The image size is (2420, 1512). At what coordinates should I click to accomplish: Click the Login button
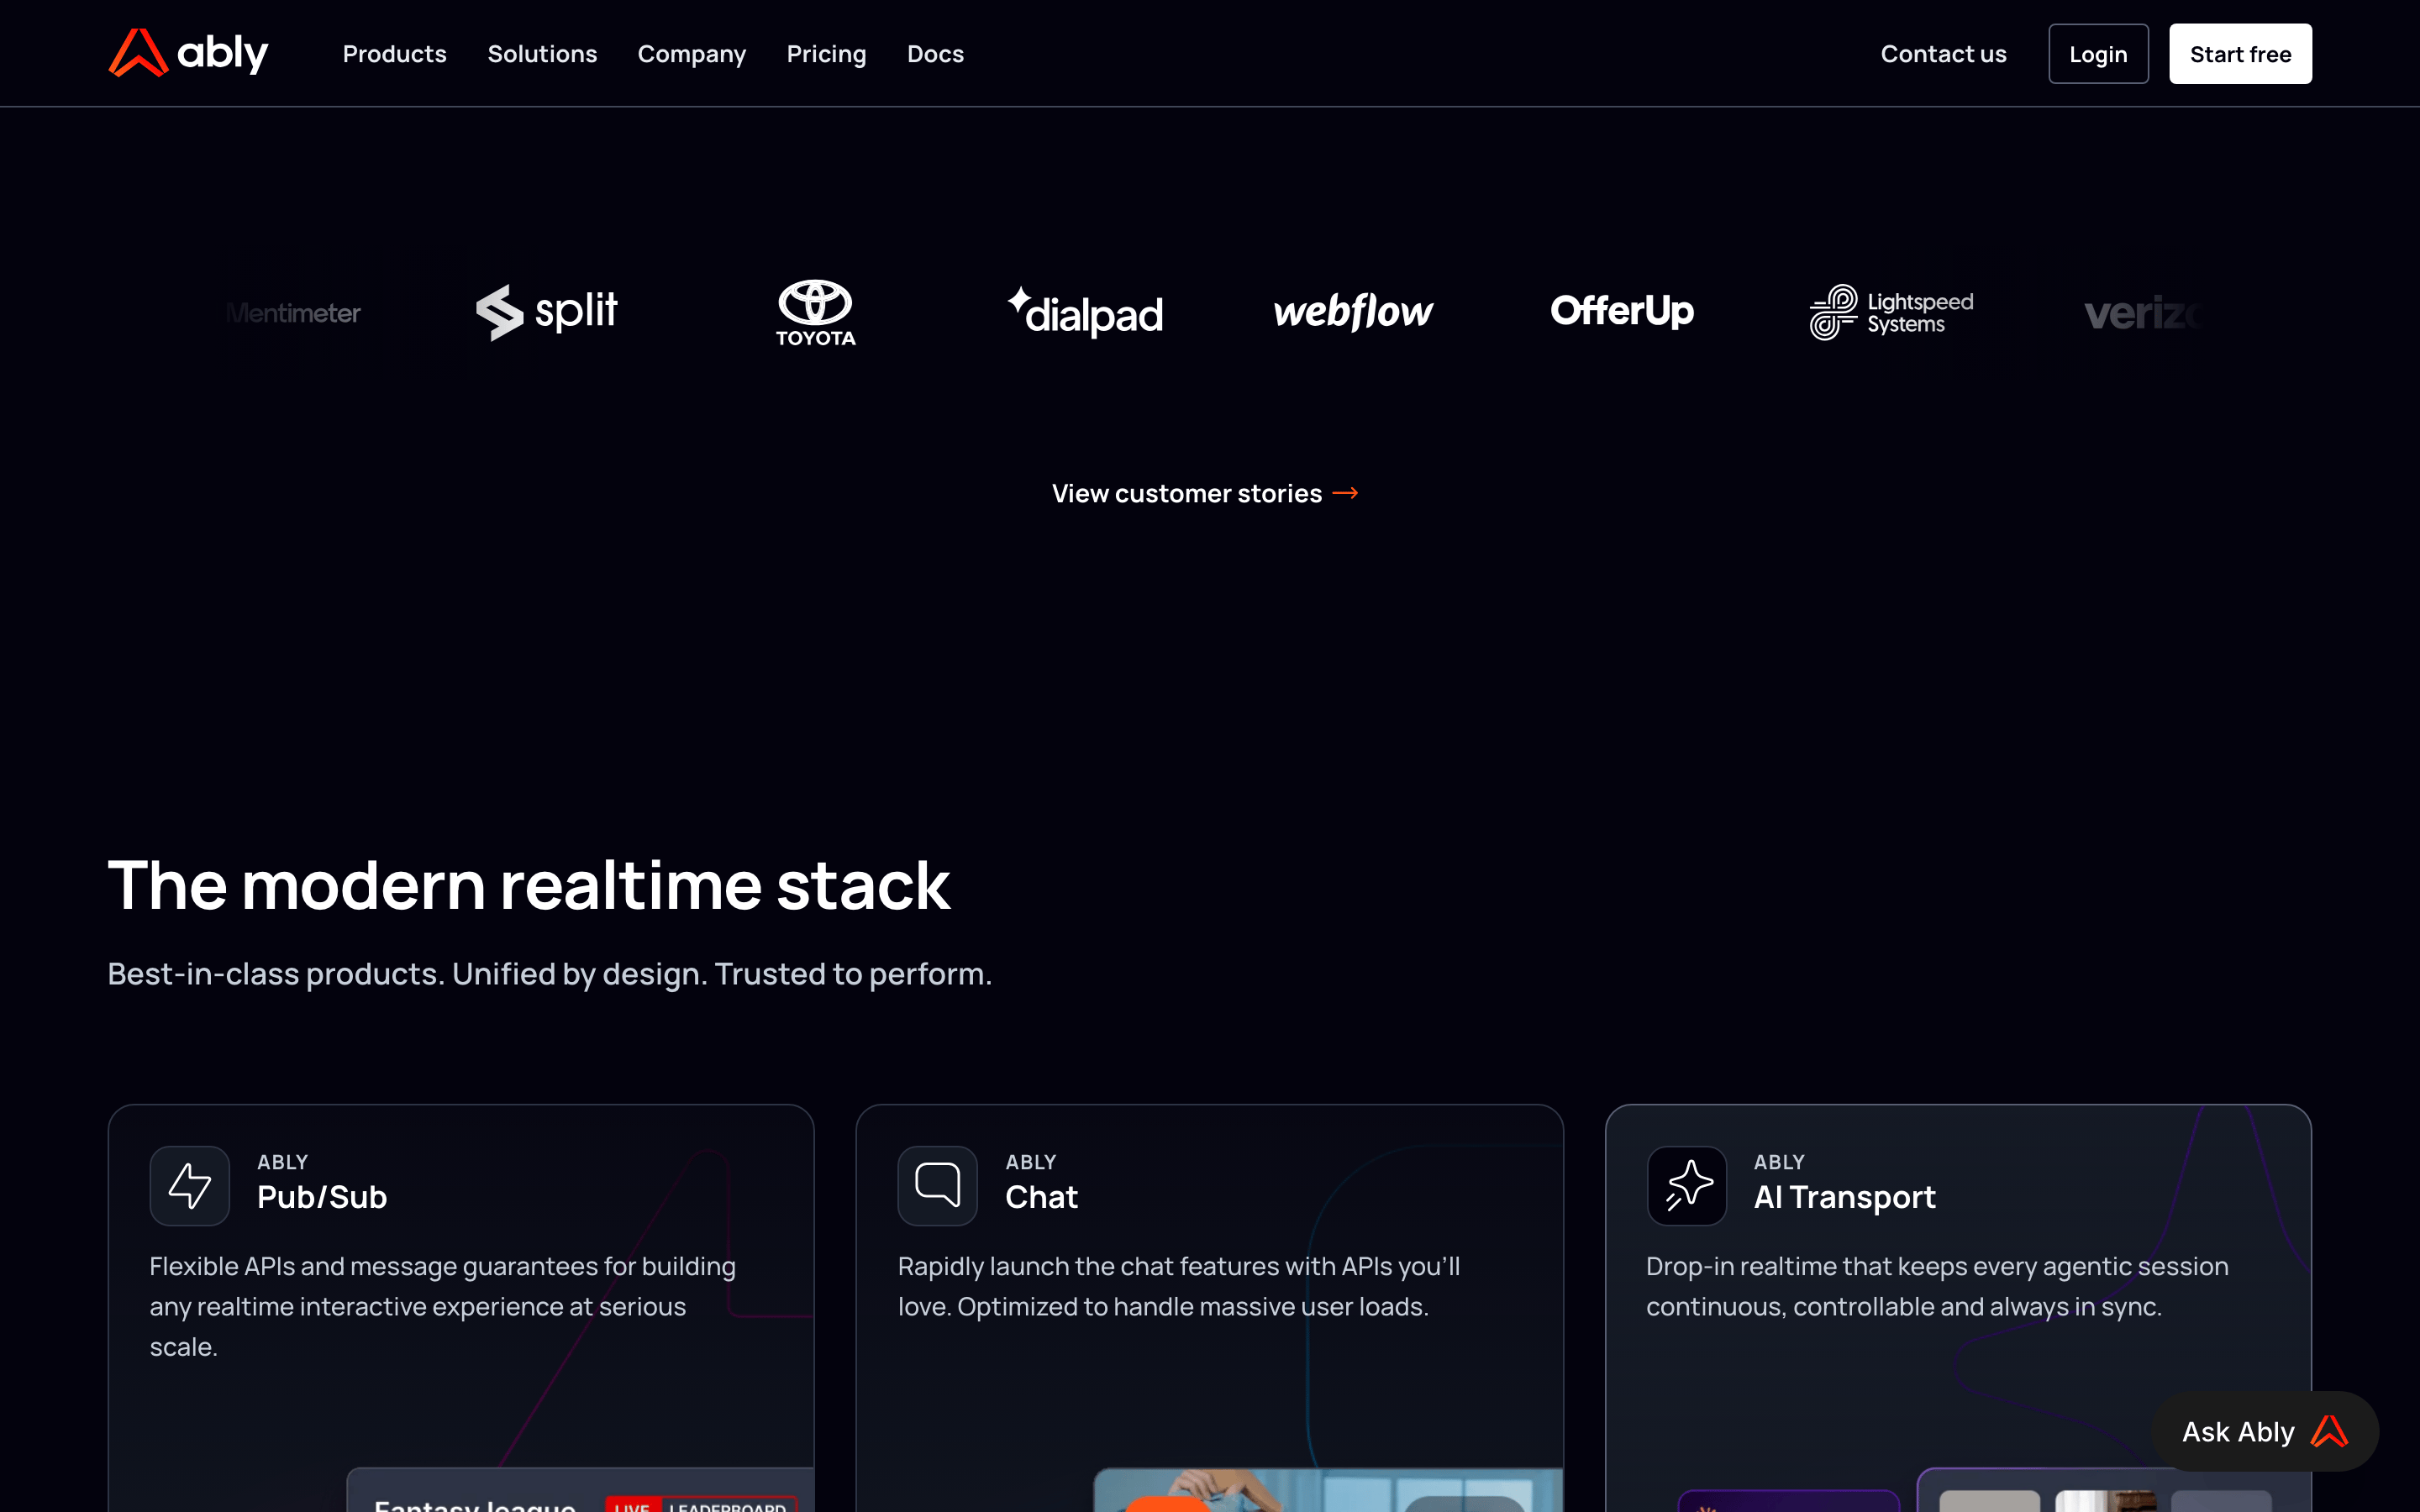tap(2098, 54)
